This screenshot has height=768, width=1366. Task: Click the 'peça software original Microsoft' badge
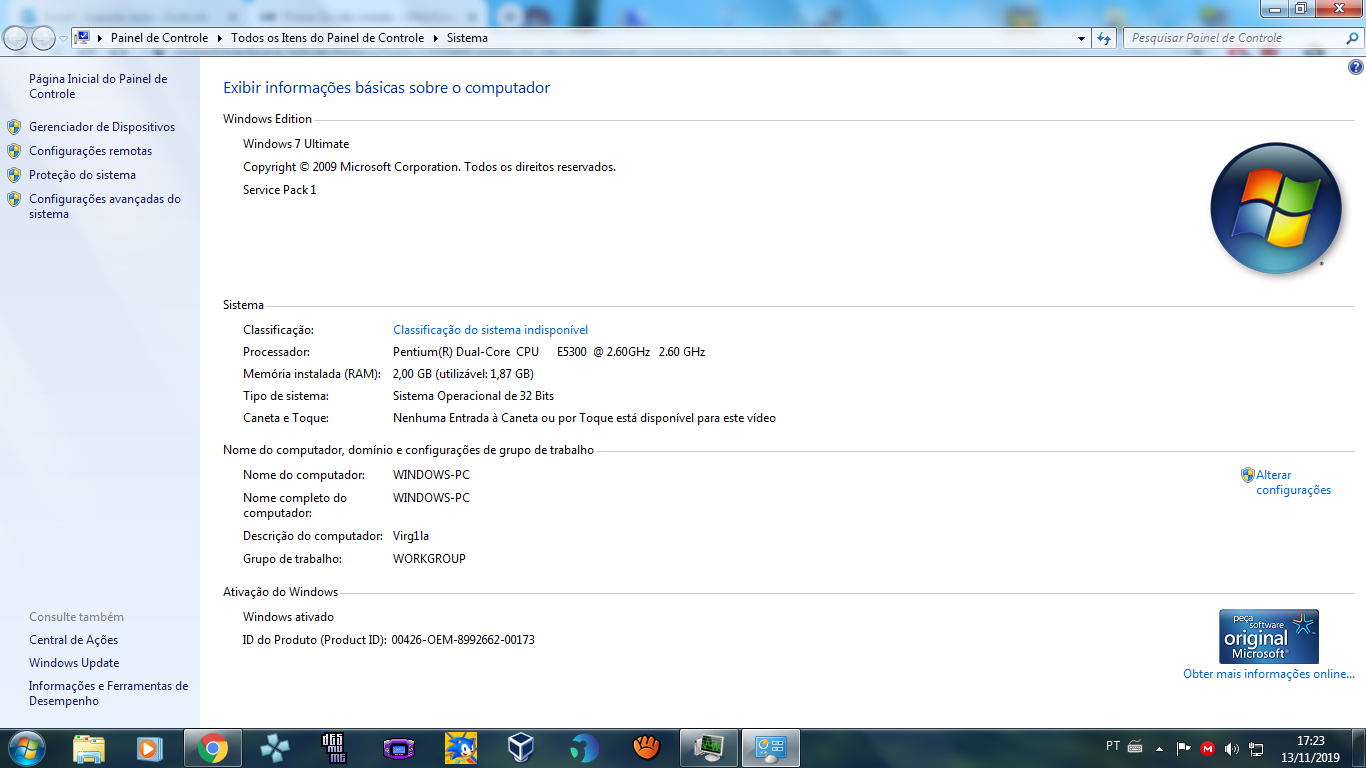click(x=1269, y=636)
